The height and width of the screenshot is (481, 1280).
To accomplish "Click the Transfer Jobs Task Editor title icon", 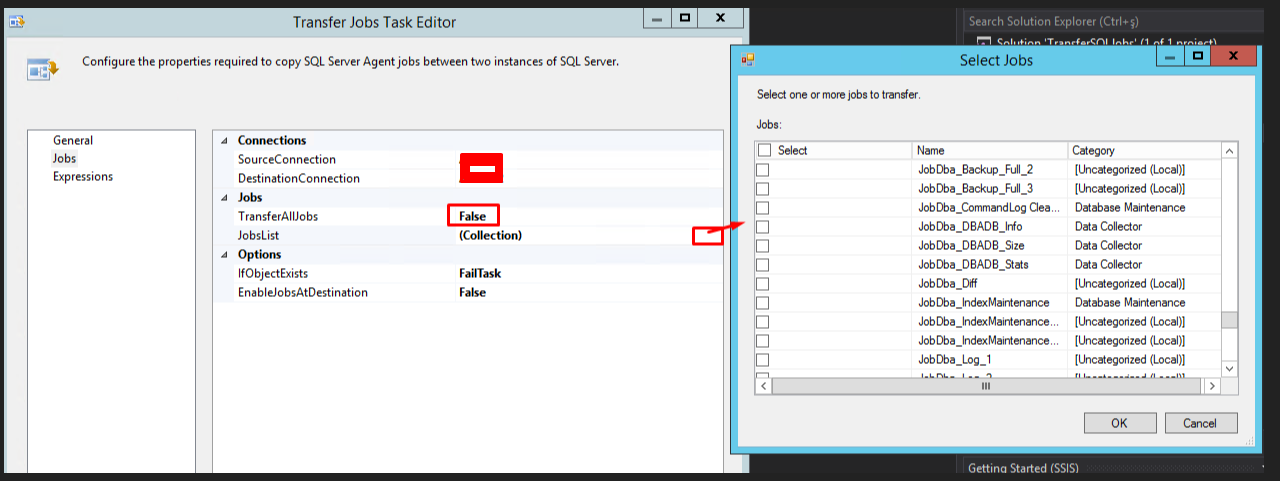I will (x=16, y=20).
